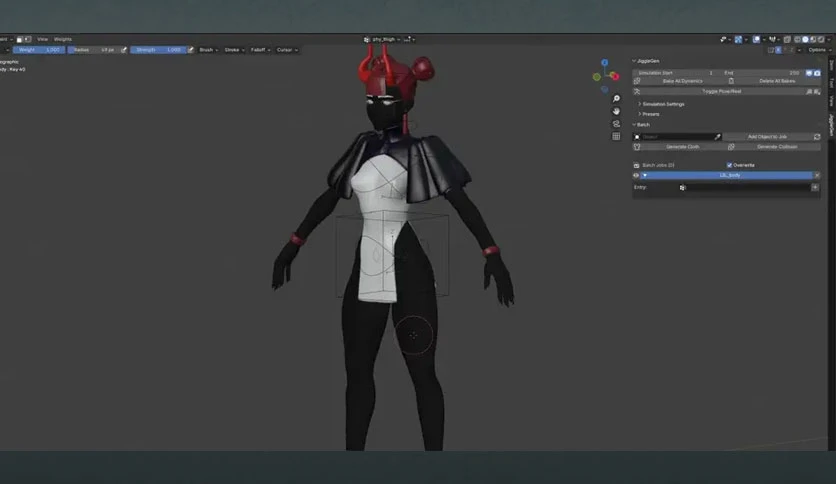Open object visibility selectability dropdown icon
The image size is (836, 484).
tap(725, 39)
